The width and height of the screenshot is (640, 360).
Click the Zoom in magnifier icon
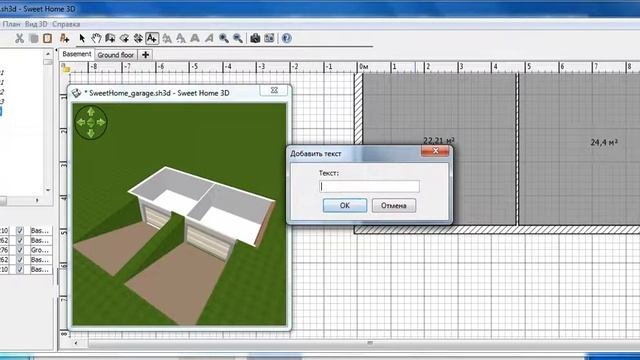coord(224,38)
